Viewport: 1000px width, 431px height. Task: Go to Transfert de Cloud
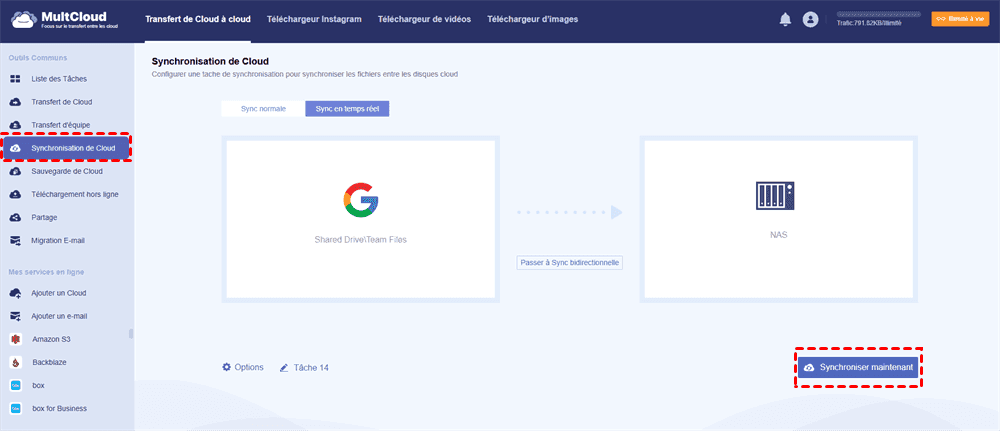tap(62, 102)
